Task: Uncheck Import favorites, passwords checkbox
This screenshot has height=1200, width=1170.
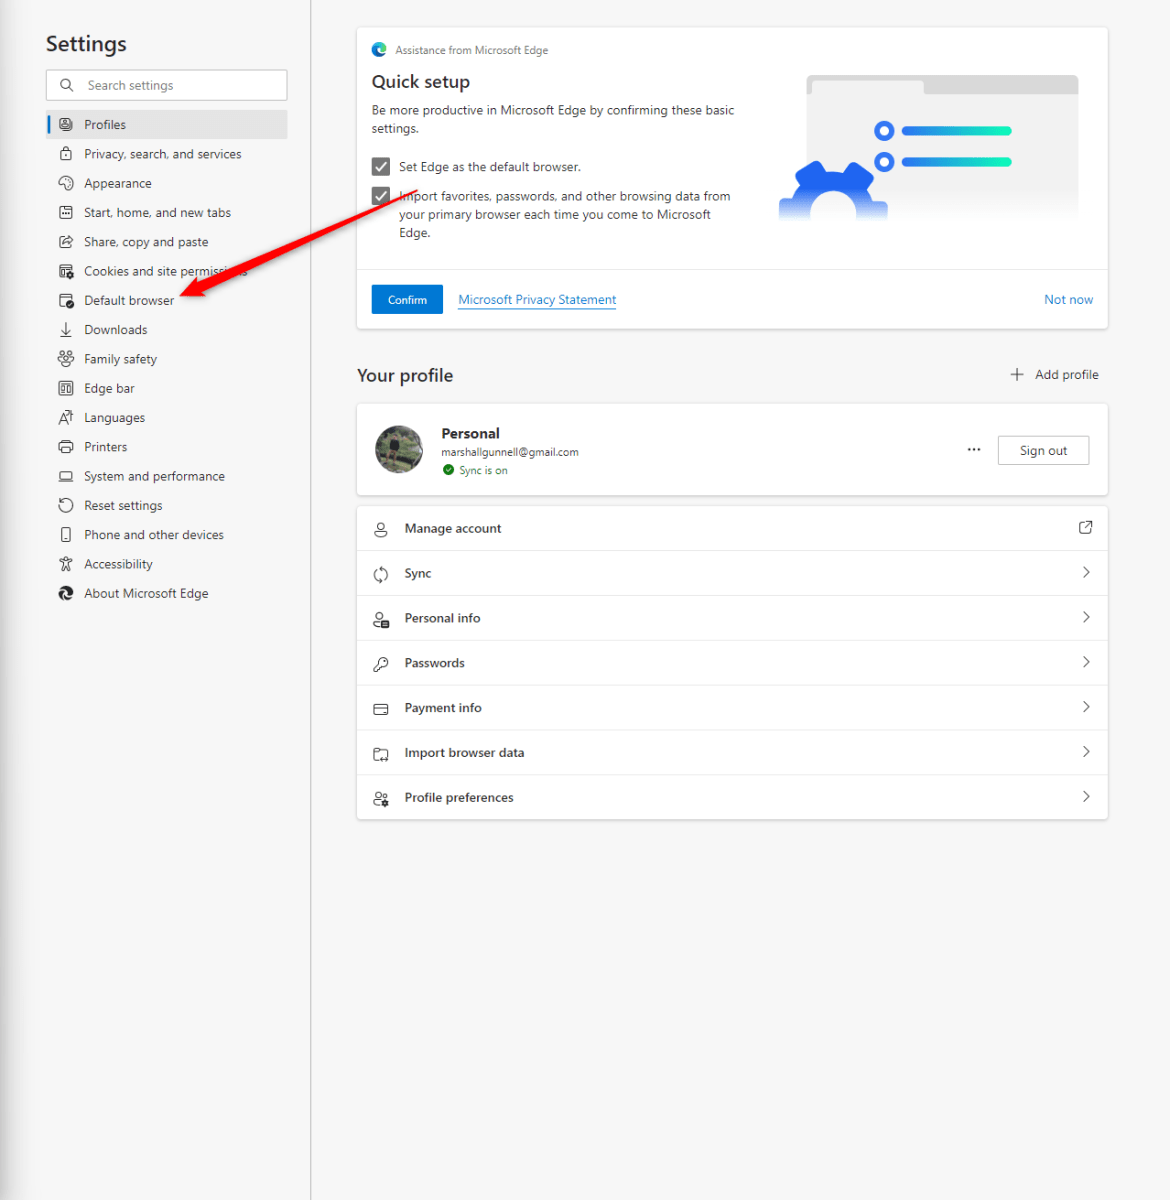Action: tap(381, 196)
